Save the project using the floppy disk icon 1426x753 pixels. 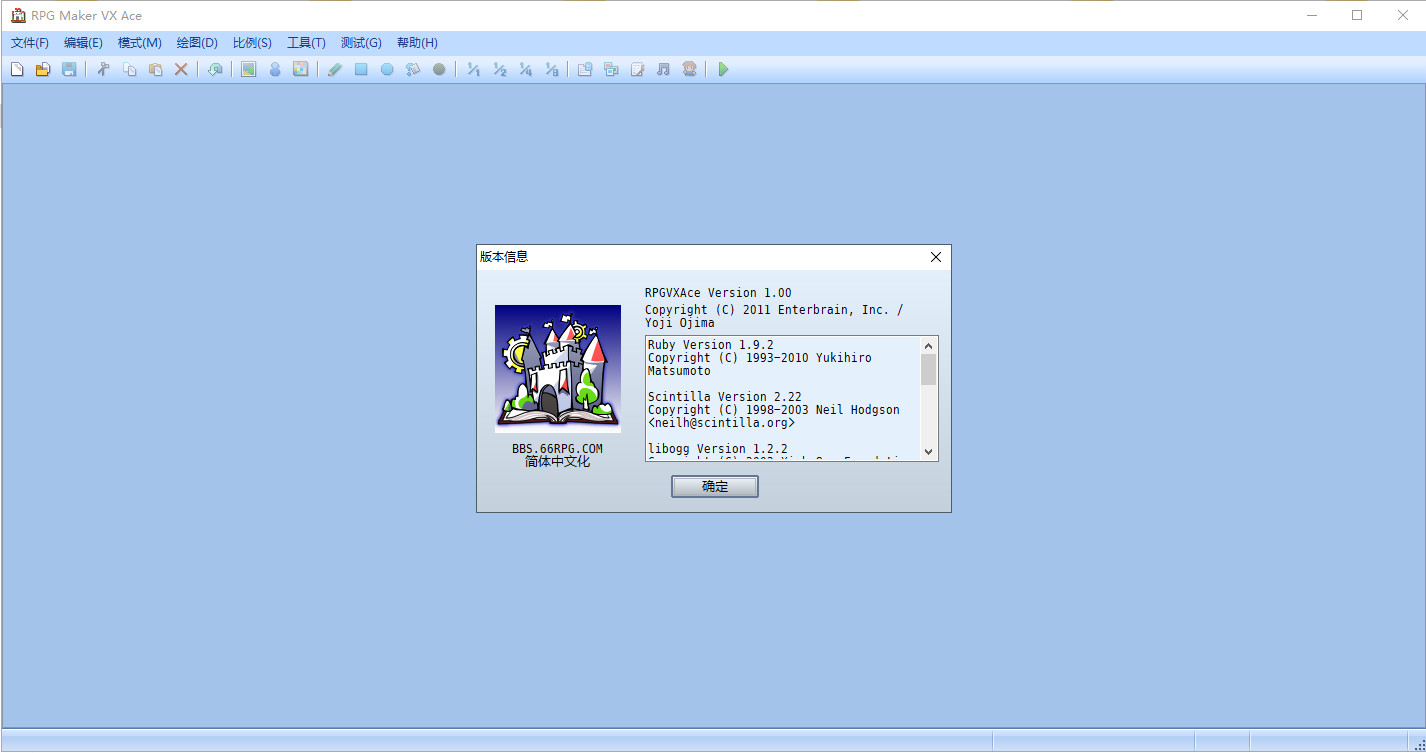tap(69, 69)
